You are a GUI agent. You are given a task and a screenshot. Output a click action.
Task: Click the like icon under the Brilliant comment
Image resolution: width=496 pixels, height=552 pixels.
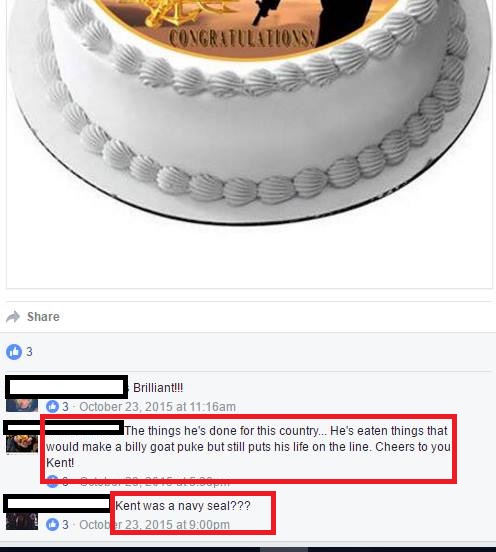click(52, 407)
